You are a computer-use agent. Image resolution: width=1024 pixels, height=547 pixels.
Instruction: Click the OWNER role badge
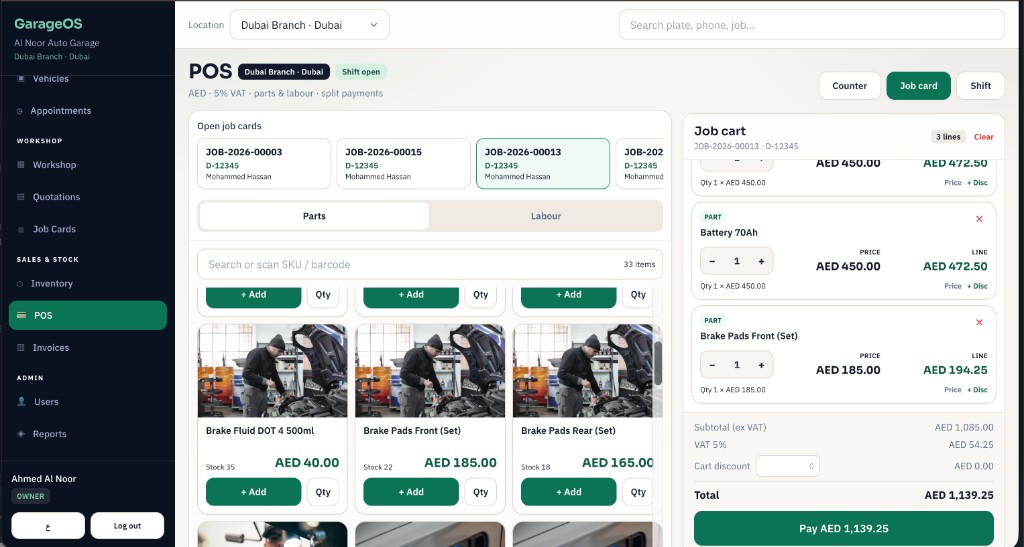click(x=31, y=496)
